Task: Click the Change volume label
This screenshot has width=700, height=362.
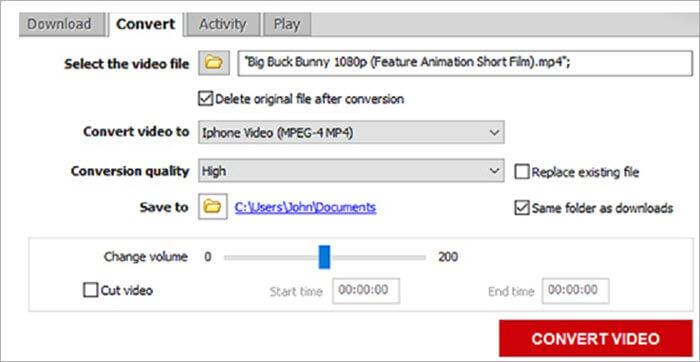Action: pos(146,257)
